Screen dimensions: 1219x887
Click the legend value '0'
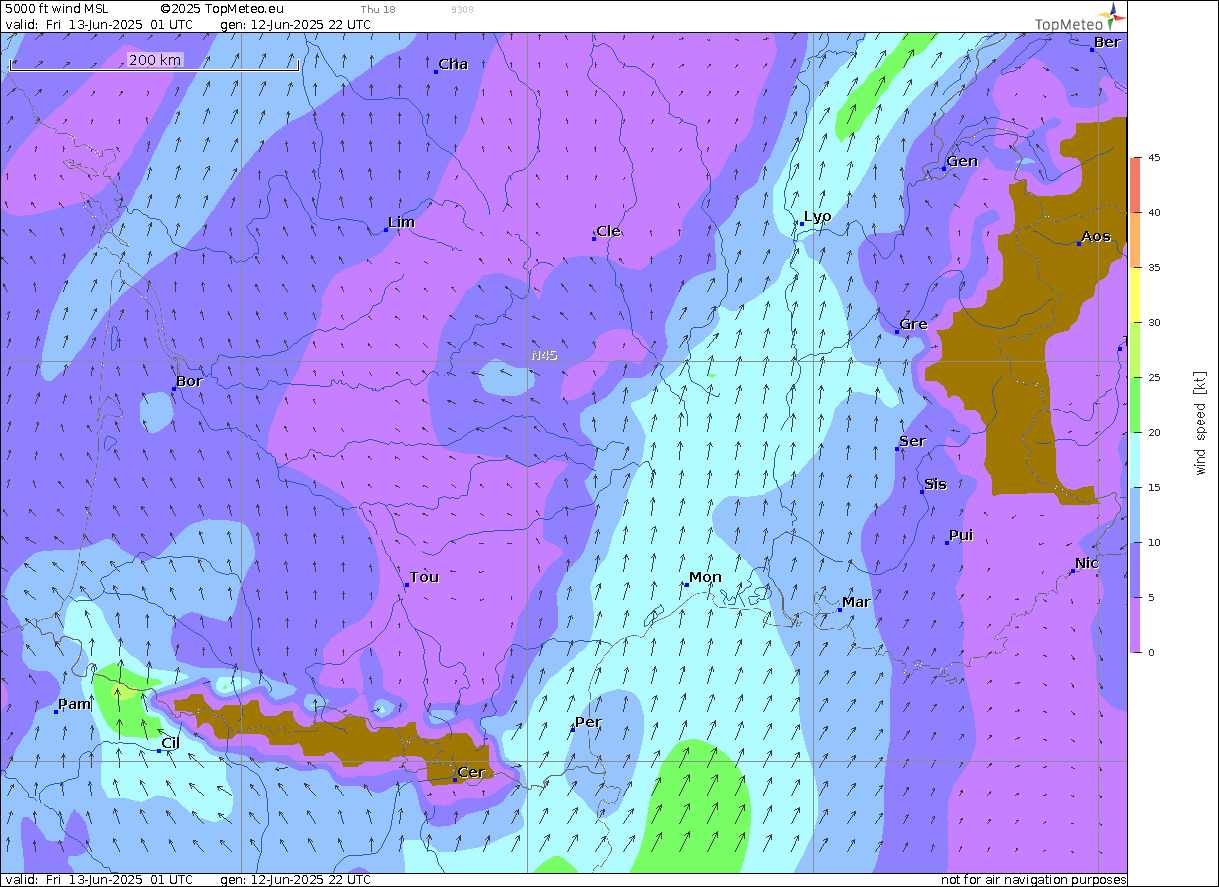pyautogui.click(x=1152, y=652)
